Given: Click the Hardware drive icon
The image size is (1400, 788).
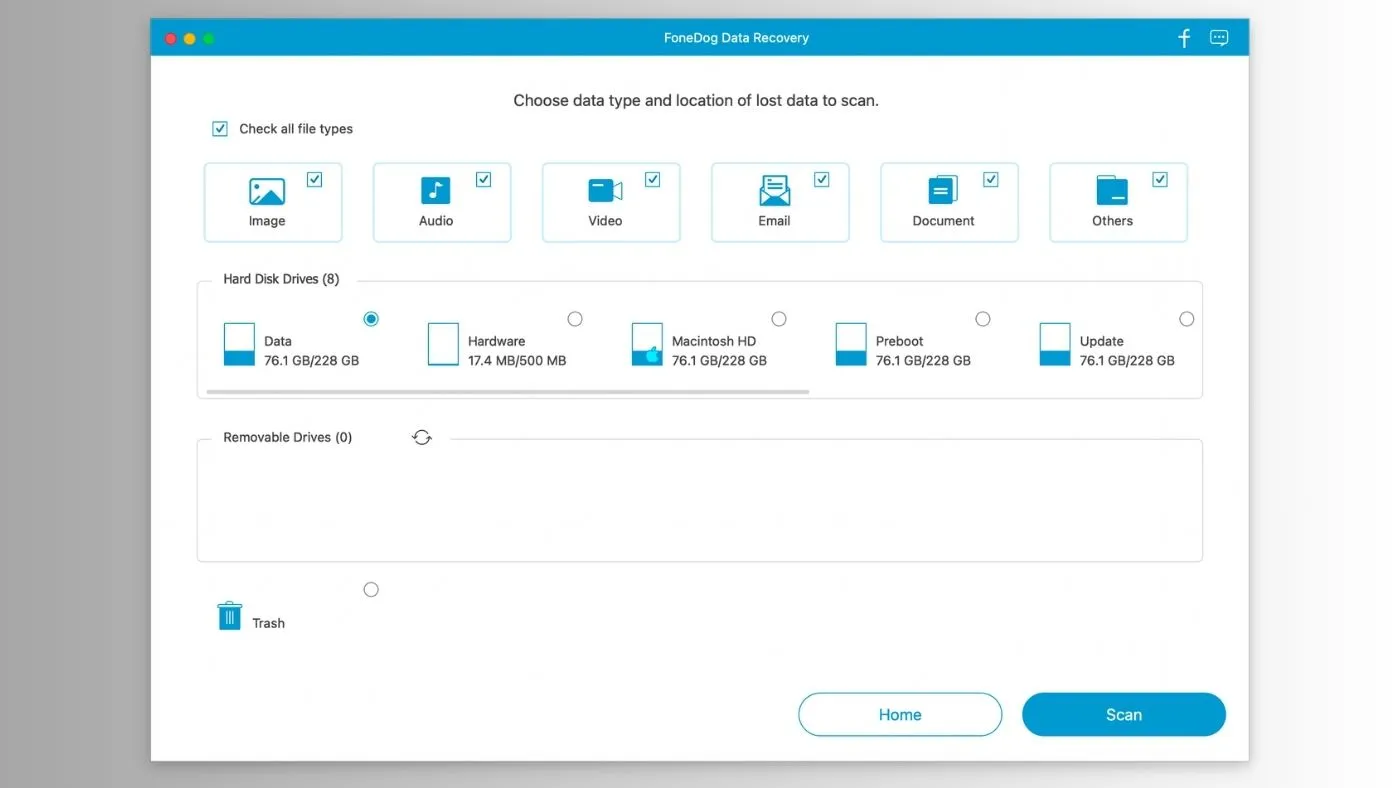Looking at the screenshot, I should tap(443, 344).
